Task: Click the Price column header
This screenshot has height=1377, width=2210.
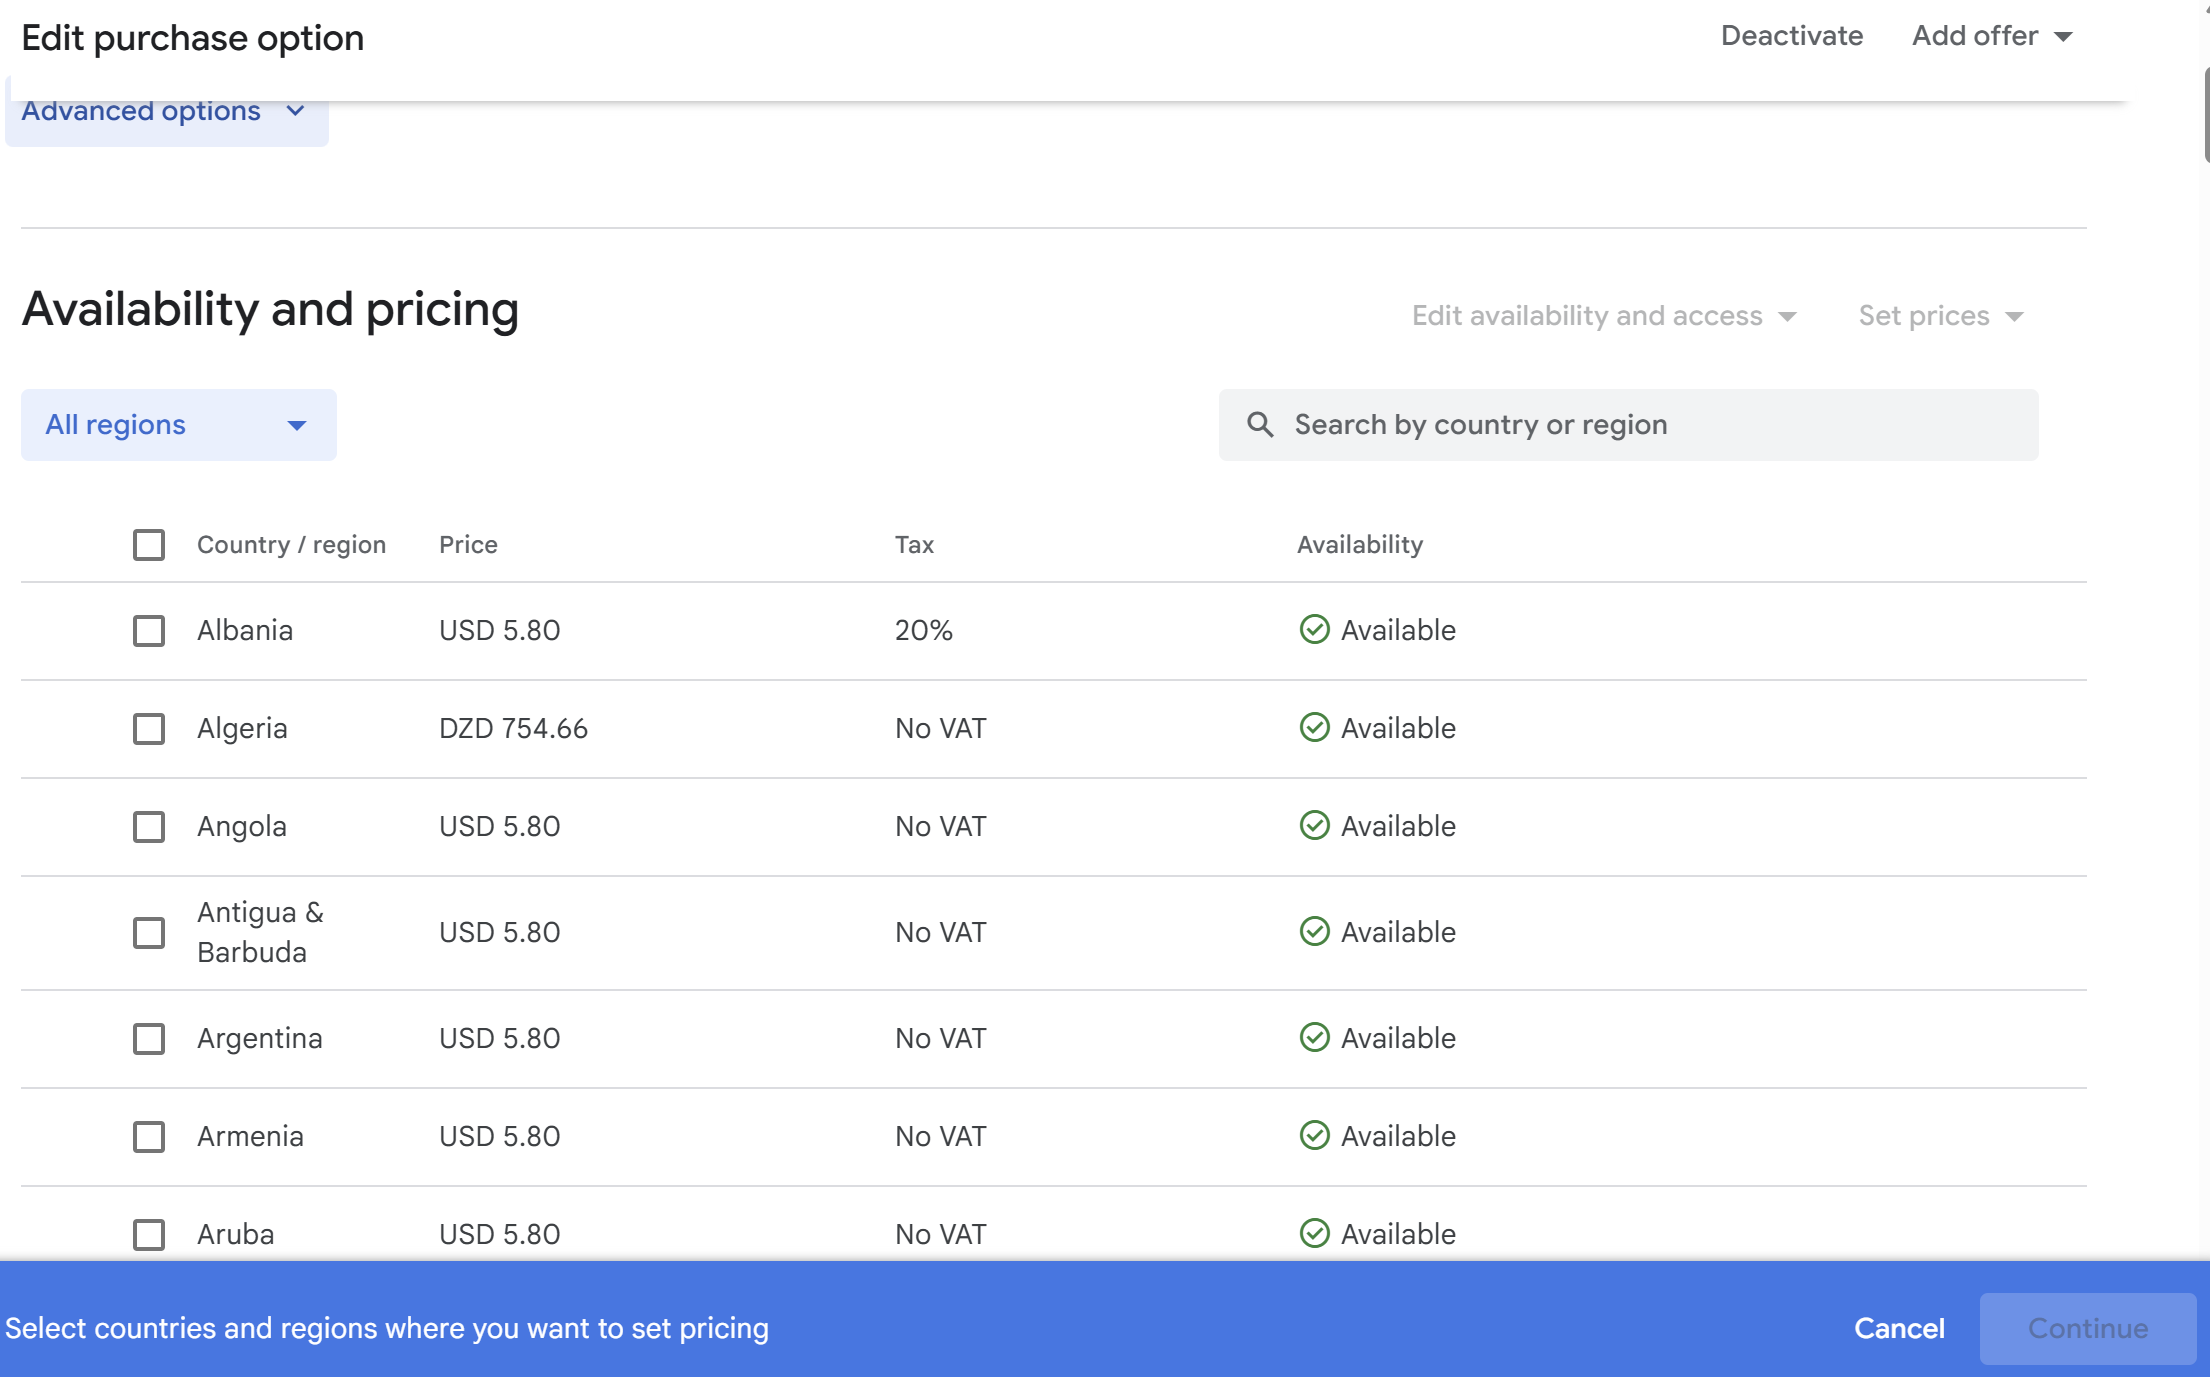Action: tap(468, 545)
